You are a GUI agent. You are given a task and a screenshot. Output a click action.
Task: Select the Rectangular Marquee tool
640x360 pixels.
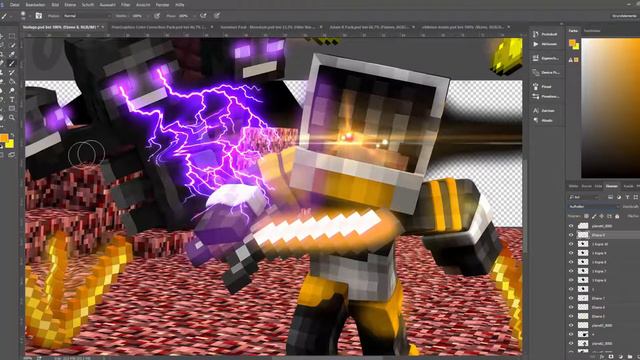pos(12,36)
